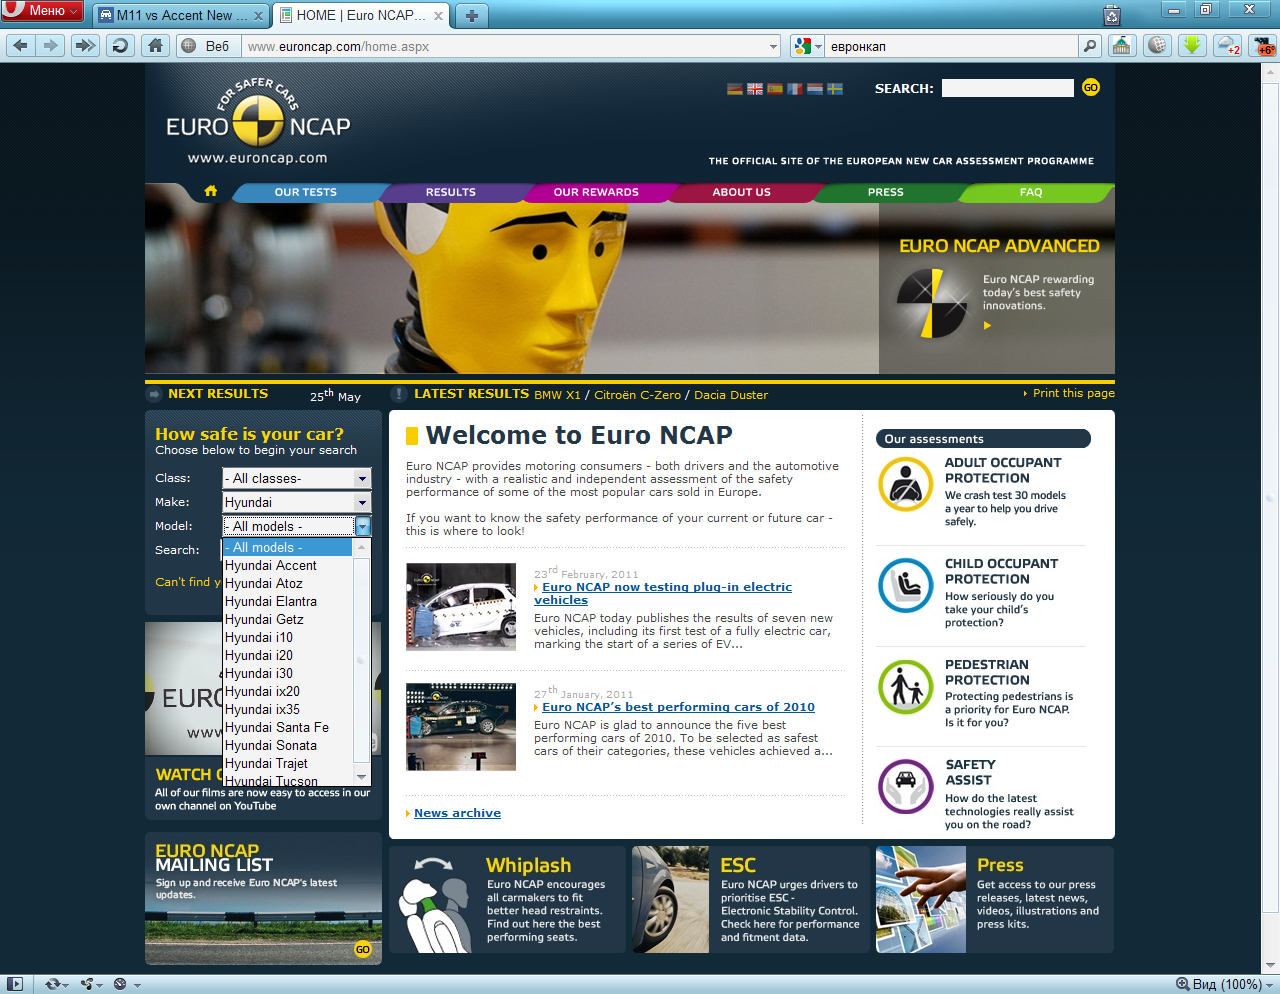Select the UK flag language icon

tap(755, 89)
